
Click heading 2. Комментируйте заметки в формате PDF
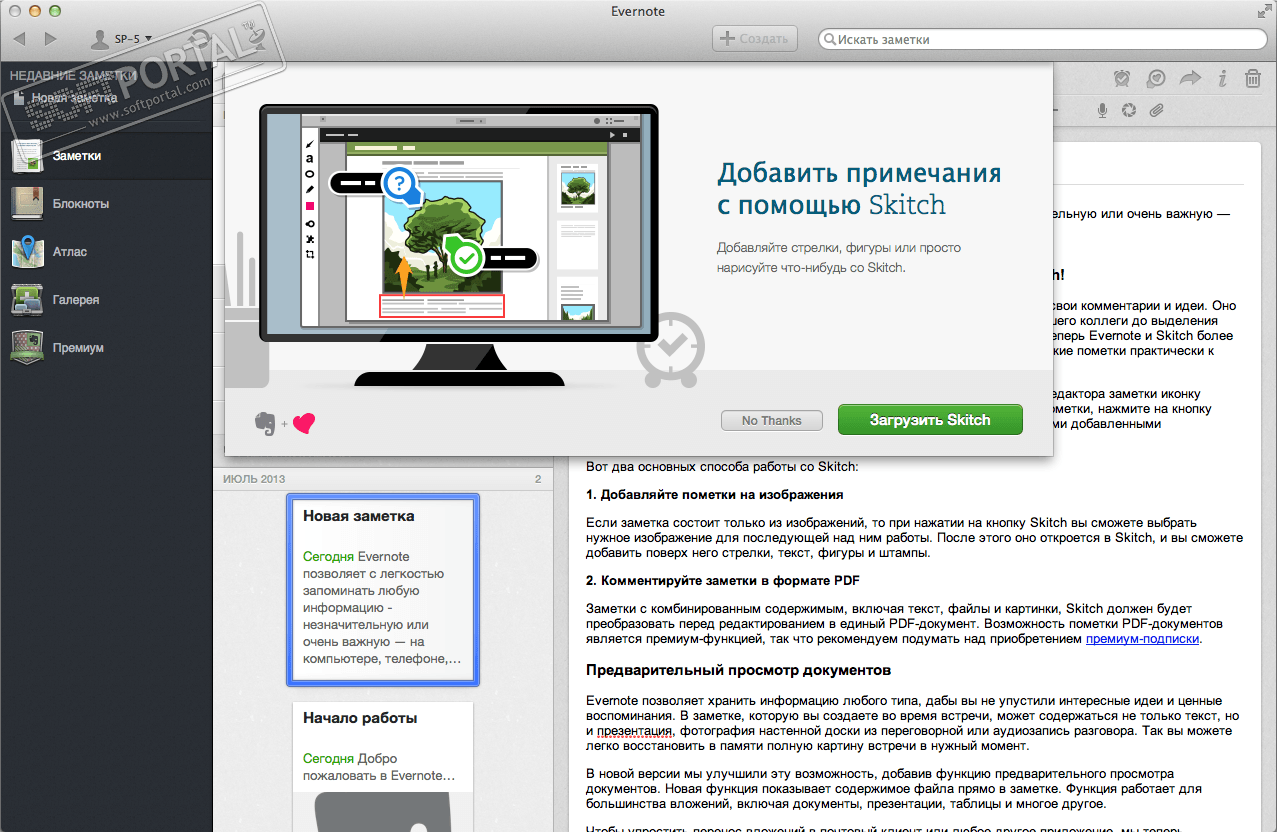[723, 580]
